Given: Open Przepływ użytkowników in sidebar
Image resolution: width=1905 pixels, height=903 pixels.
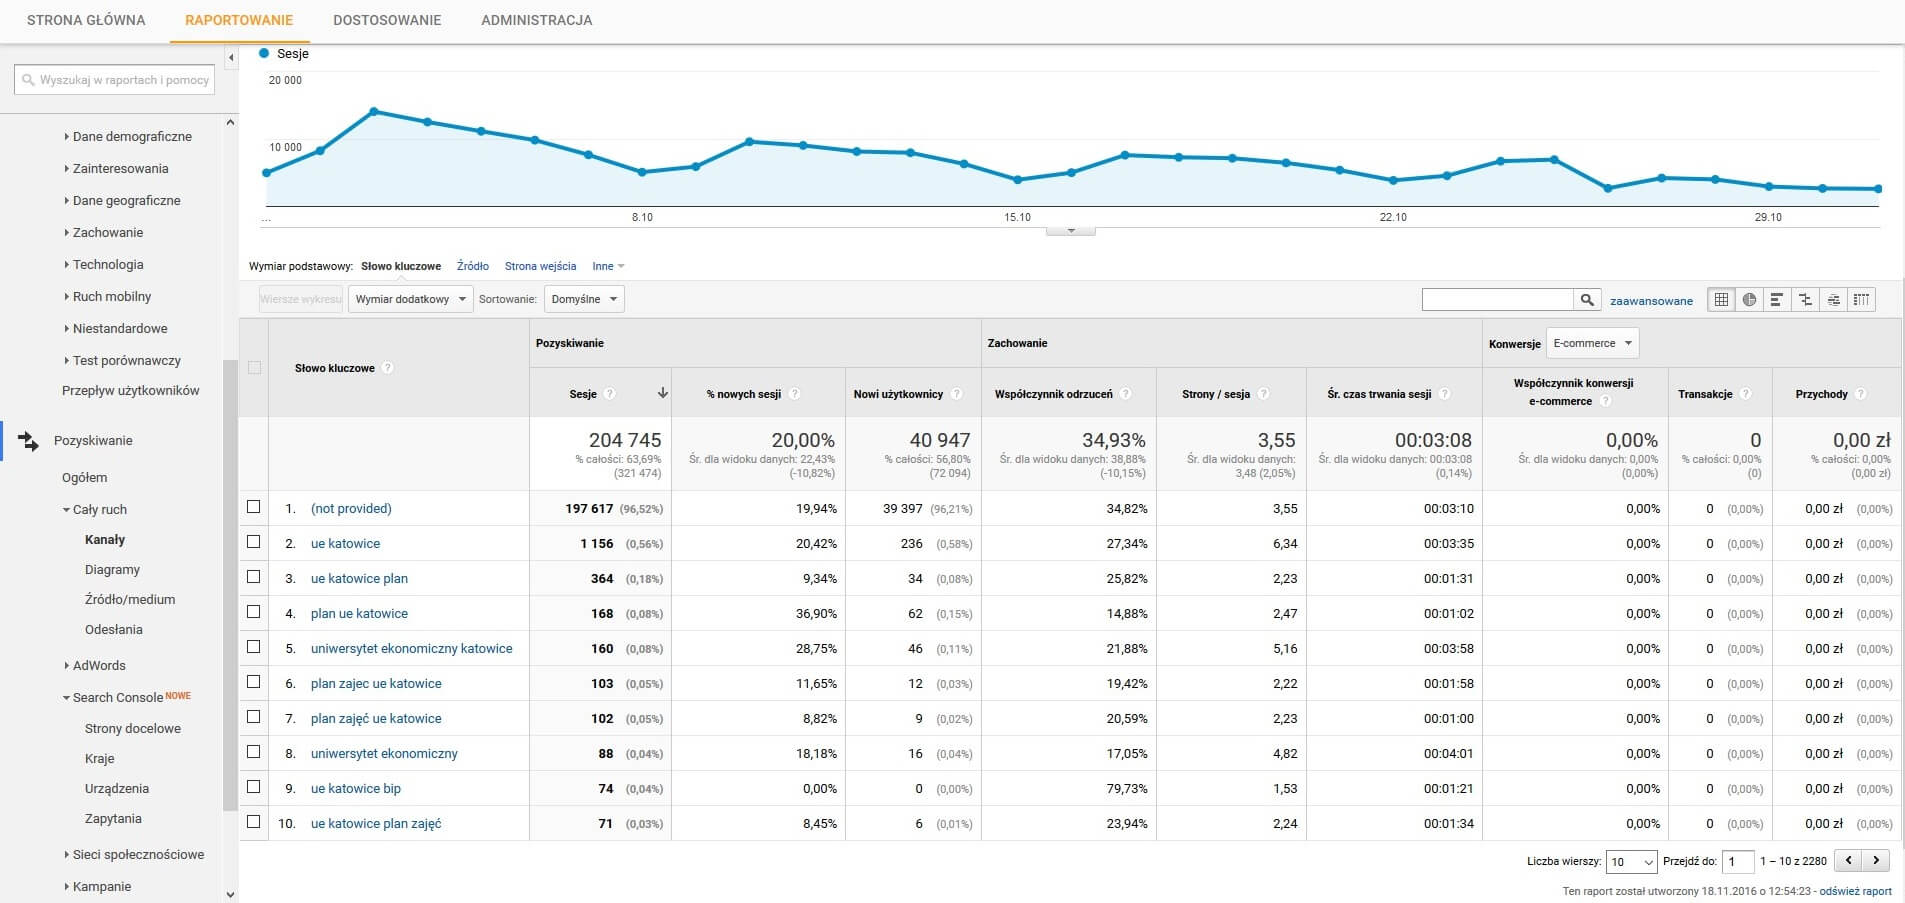Looking at the screenshot, I should 131,391.
